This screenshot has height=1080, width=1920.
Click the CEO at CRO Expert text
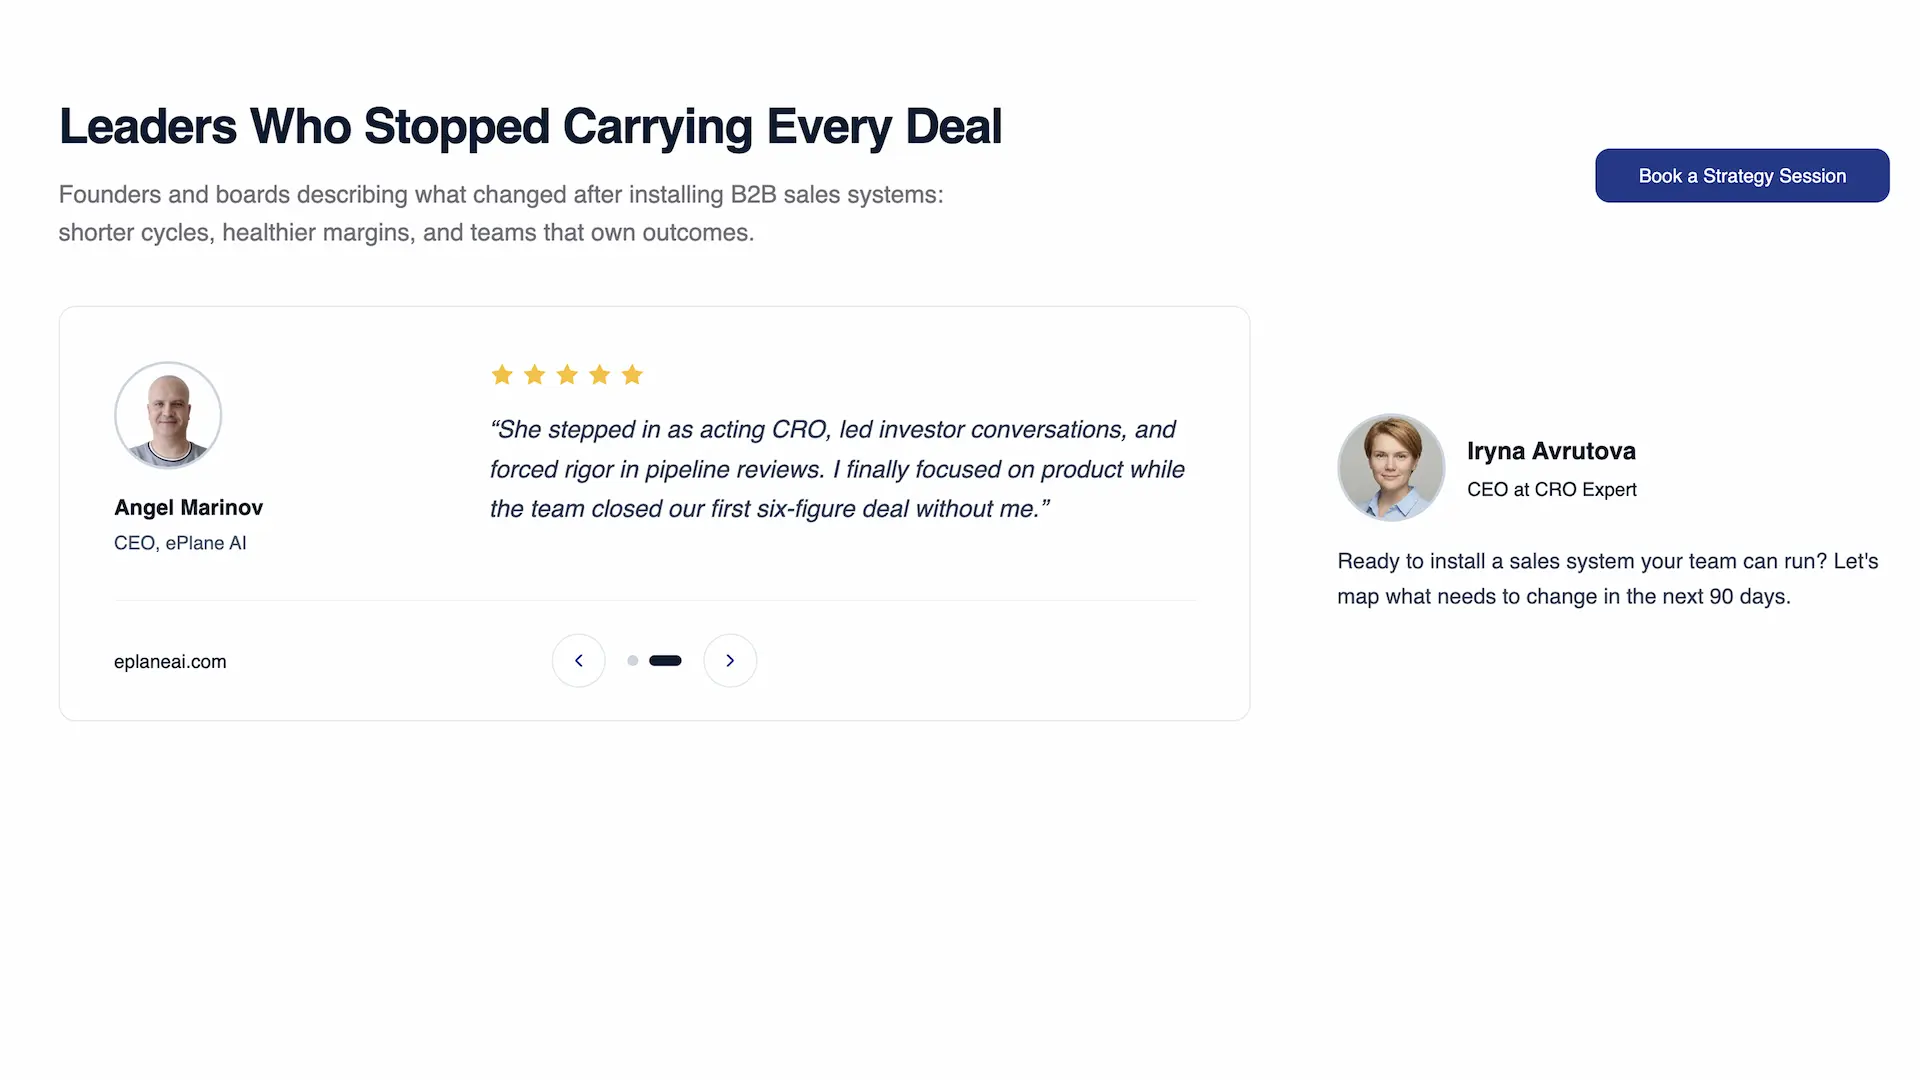(x=1551, y=489)
